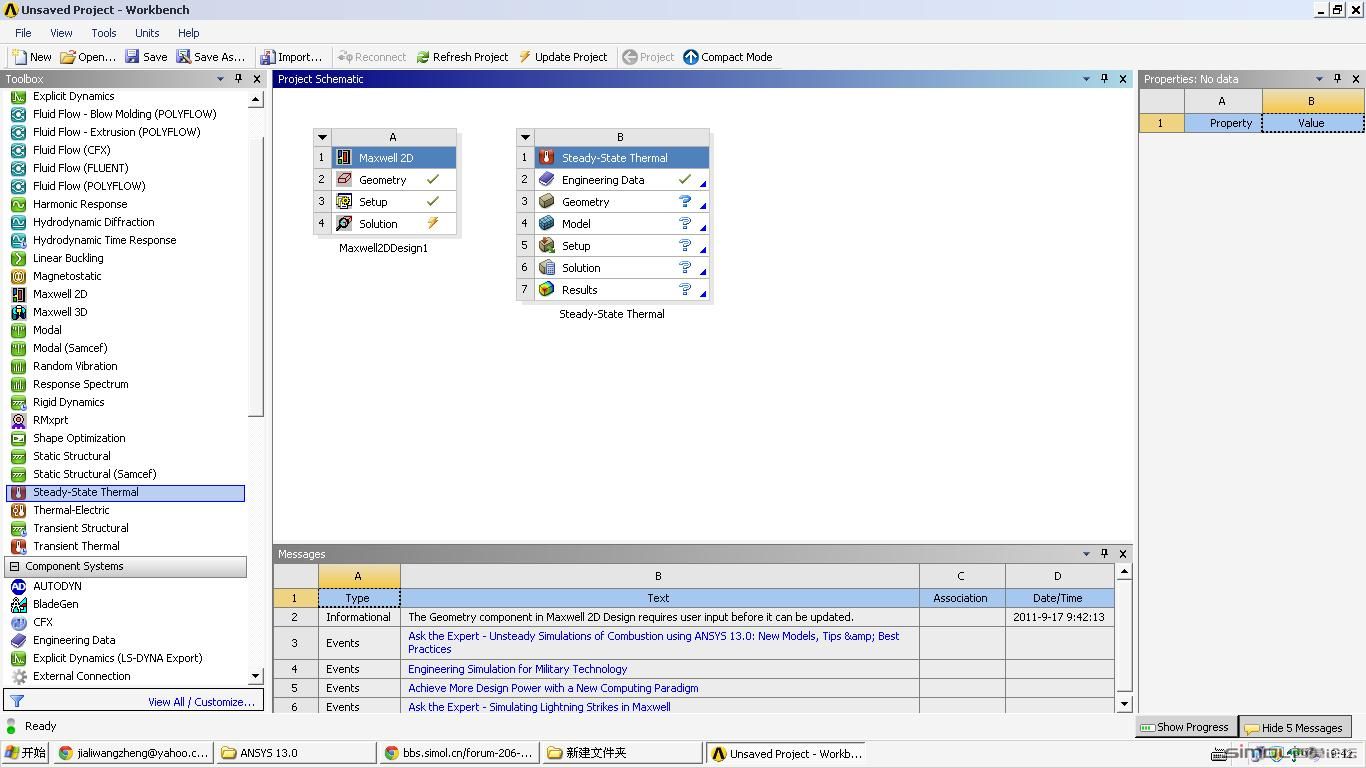1366x768 pixels.
Task: Click Model cell icon in Steady-State Thermal
Action: click(x=546, y=224)
